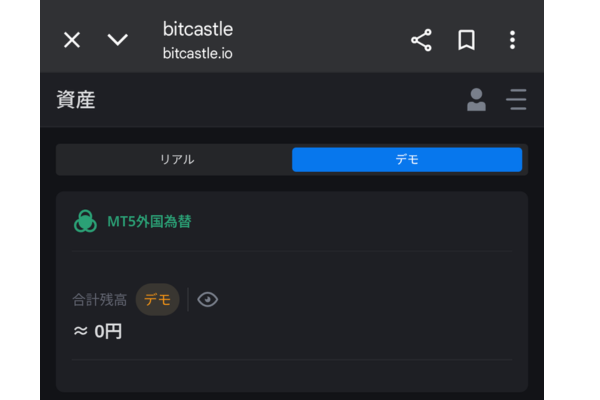Click the ≈ 0円 balance amount
Viewport: 600px width, 400px height.
point(98,331)
